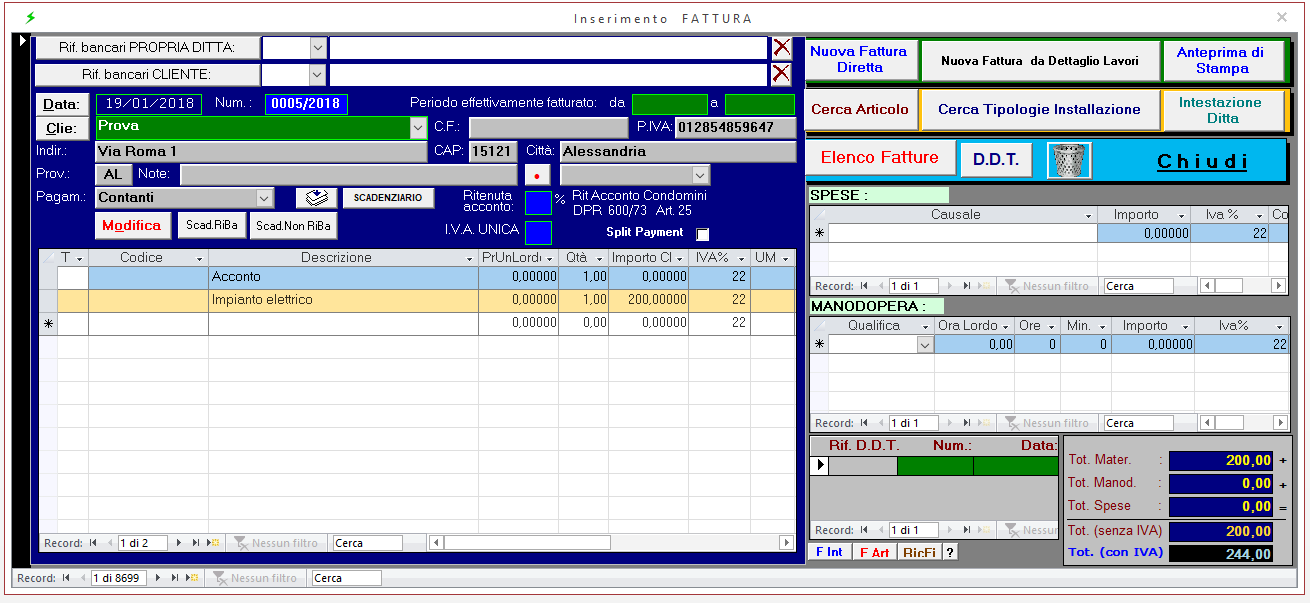Go to first record in MANODOPERA navigator
This screenshot has width=1310, height=603.
[x=864, y=423]
